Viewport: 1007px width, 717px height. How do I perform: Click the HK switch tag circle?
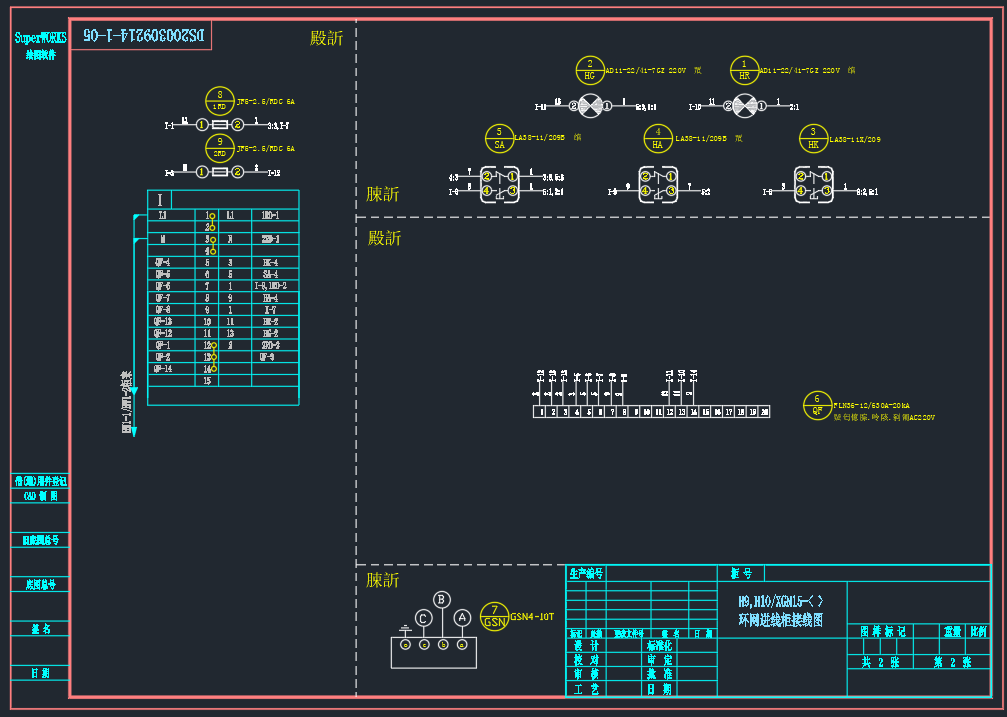tap(813, 138)
